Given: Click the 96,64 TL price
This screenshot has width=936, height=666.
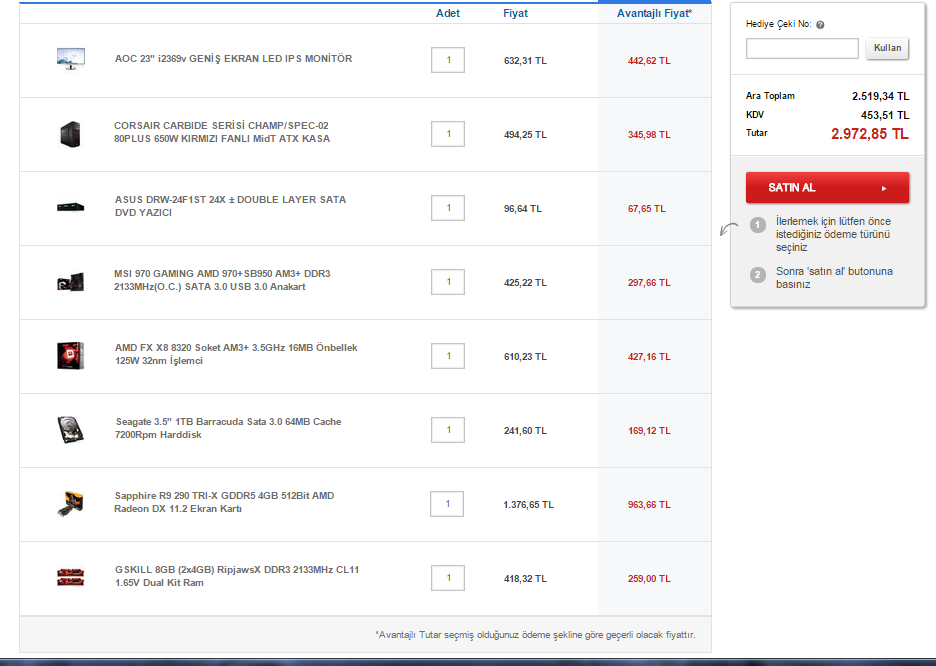Looking at the screenshot, I should click(523, 209).
